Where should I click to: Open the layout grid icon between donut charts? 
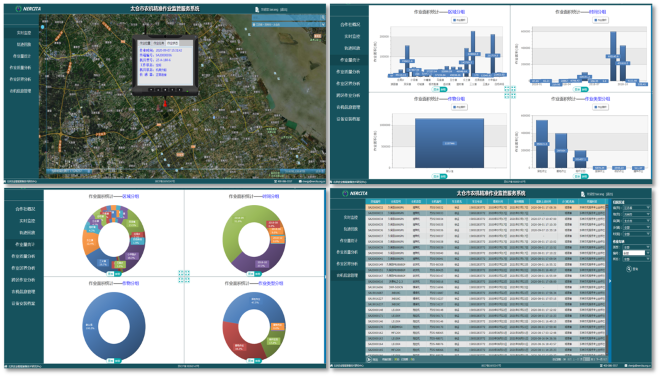[184, 277]
